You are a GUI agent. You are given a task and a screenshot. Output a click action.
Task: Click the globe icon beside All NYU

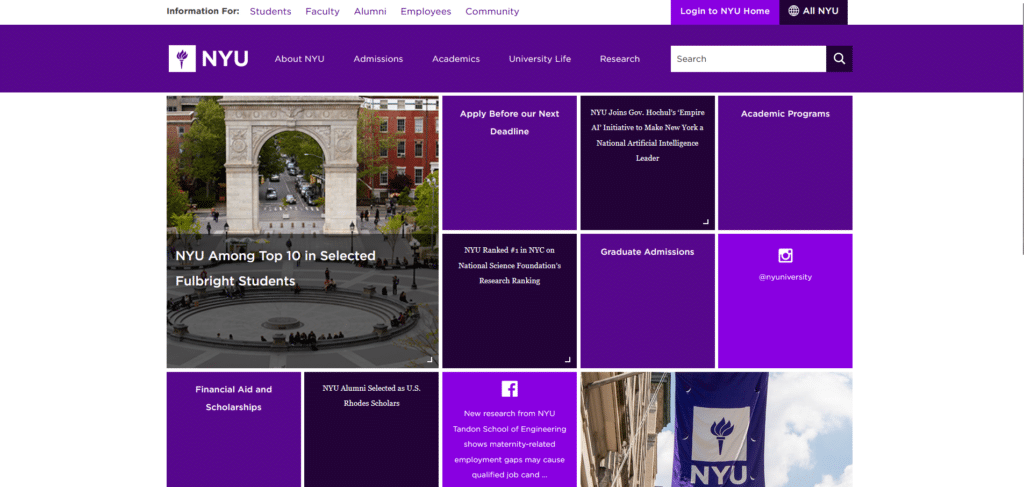(793, 11)
